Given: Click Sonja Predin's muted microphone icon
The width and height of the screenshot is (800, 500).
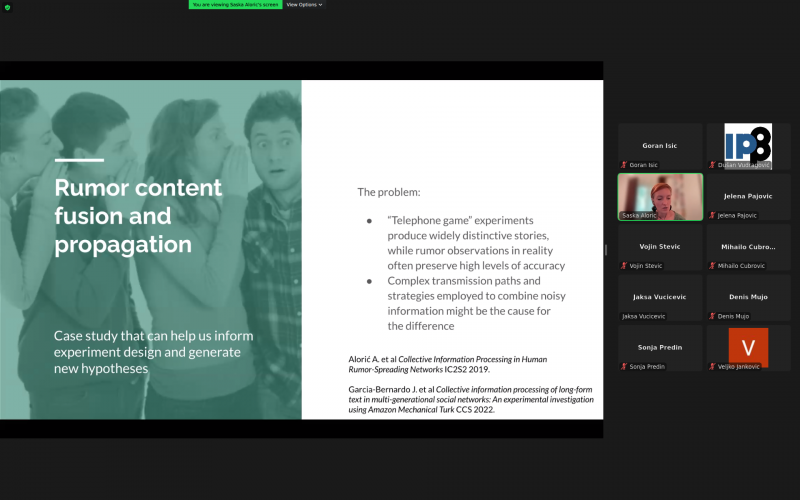Looking at the screenshot, I should pos(624,367).
